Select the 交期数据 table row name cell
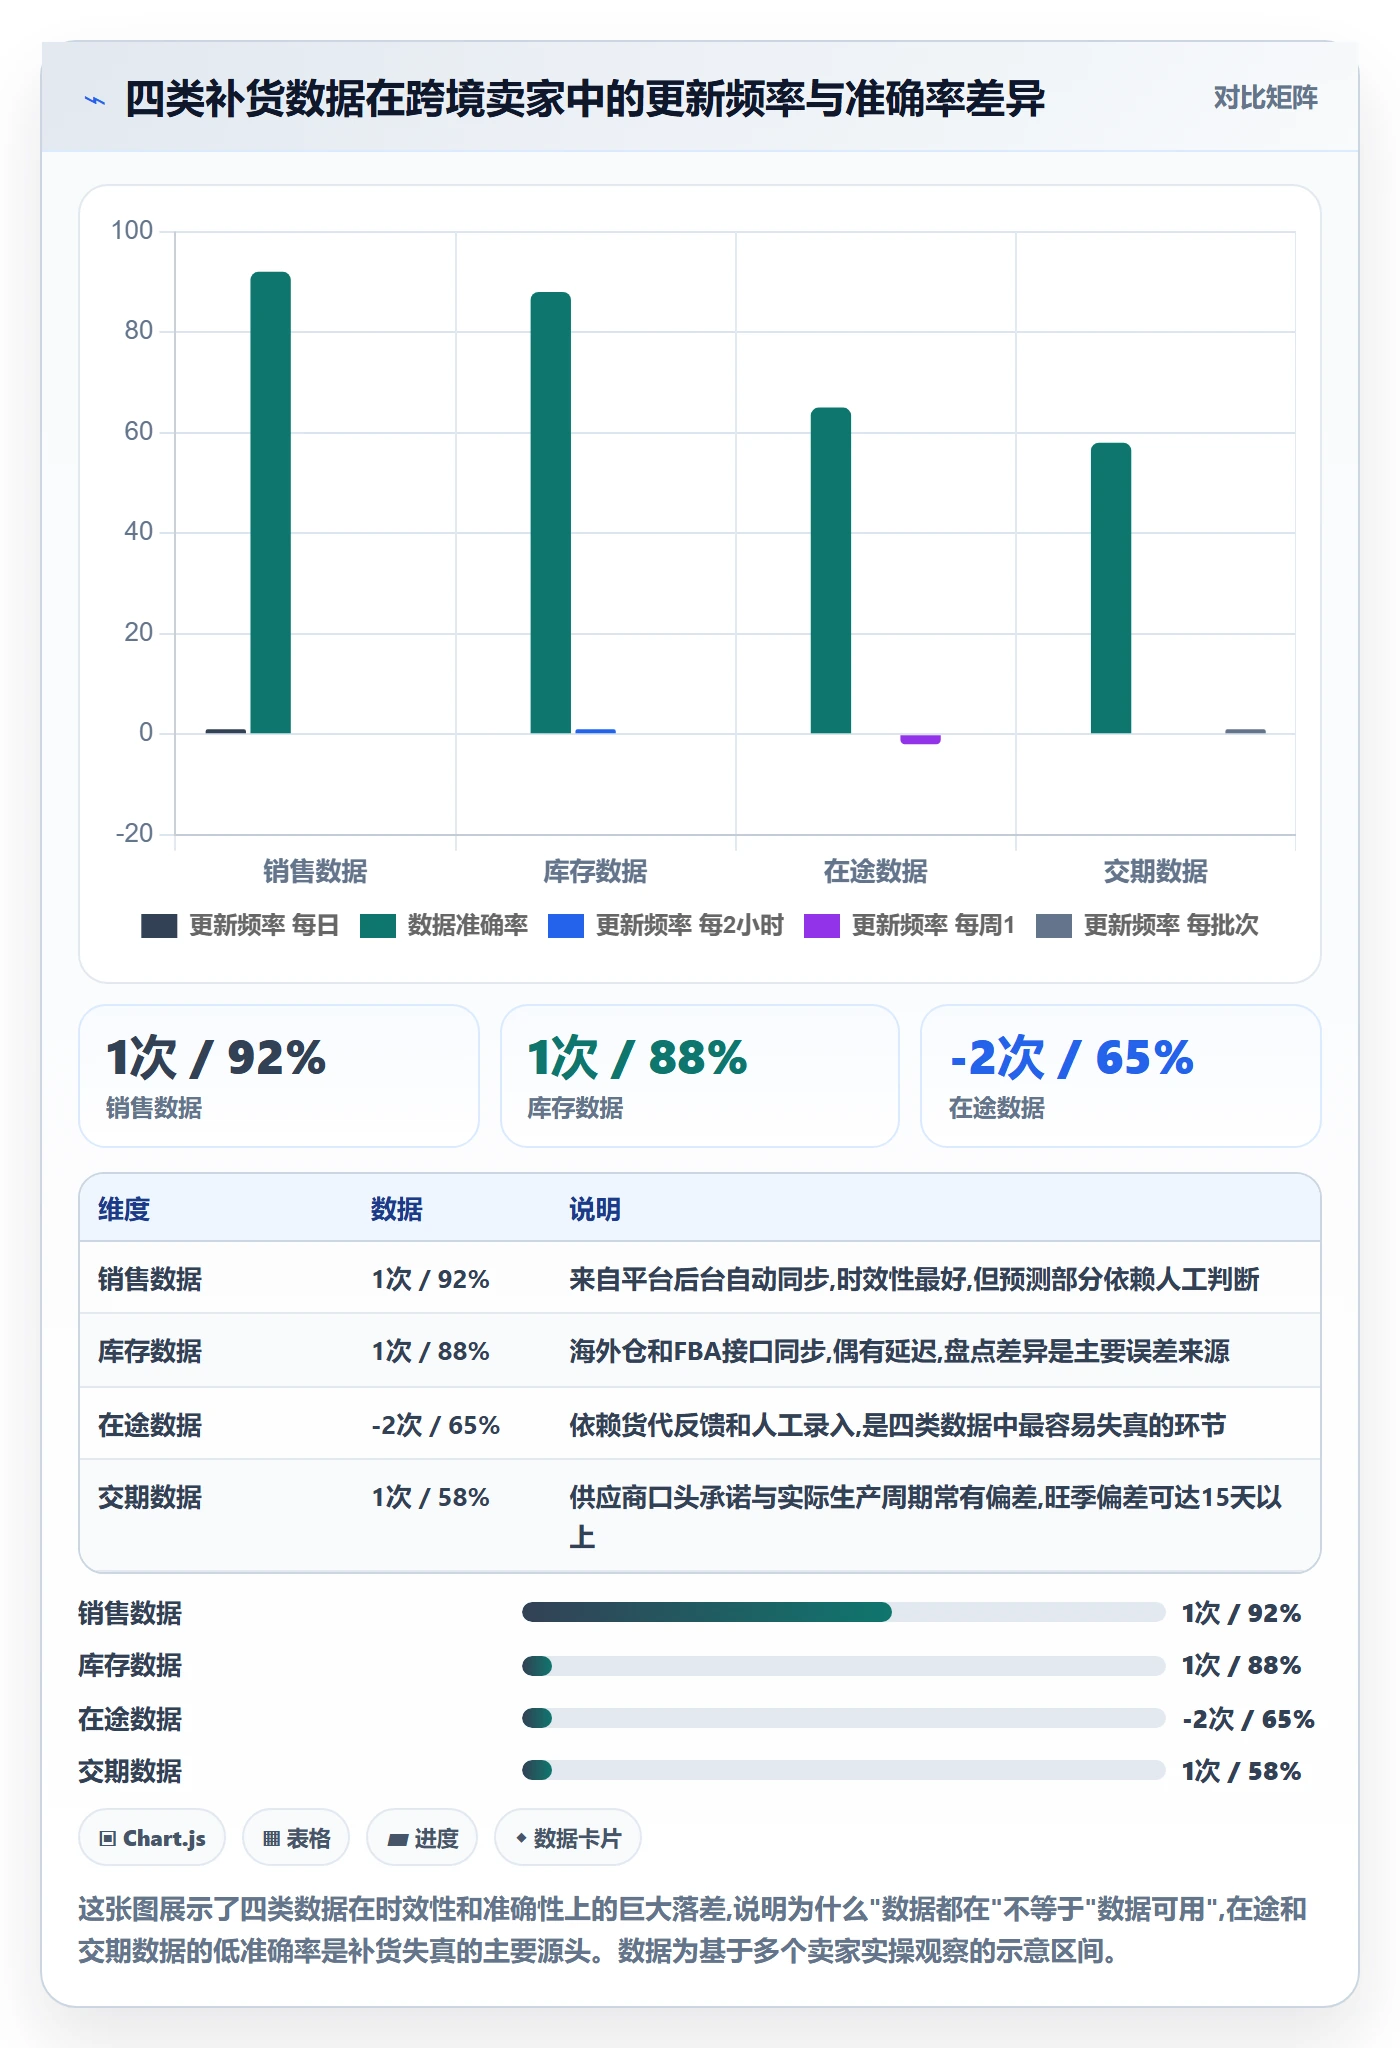1400x2048 pixels. tap(150, 1497)
